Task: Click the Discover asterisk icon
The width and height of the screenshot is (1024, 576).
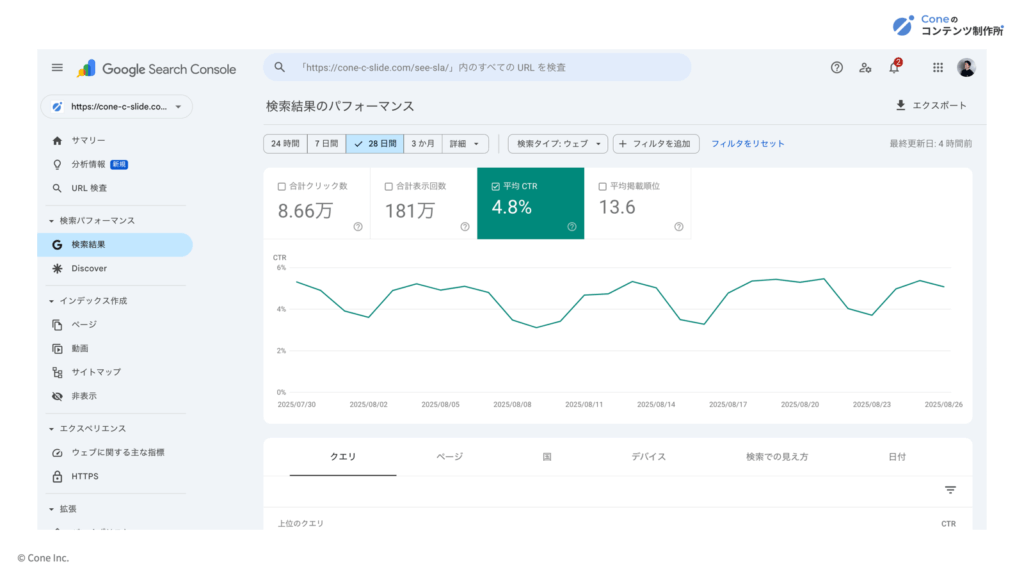Action: (x=57, y=268)
